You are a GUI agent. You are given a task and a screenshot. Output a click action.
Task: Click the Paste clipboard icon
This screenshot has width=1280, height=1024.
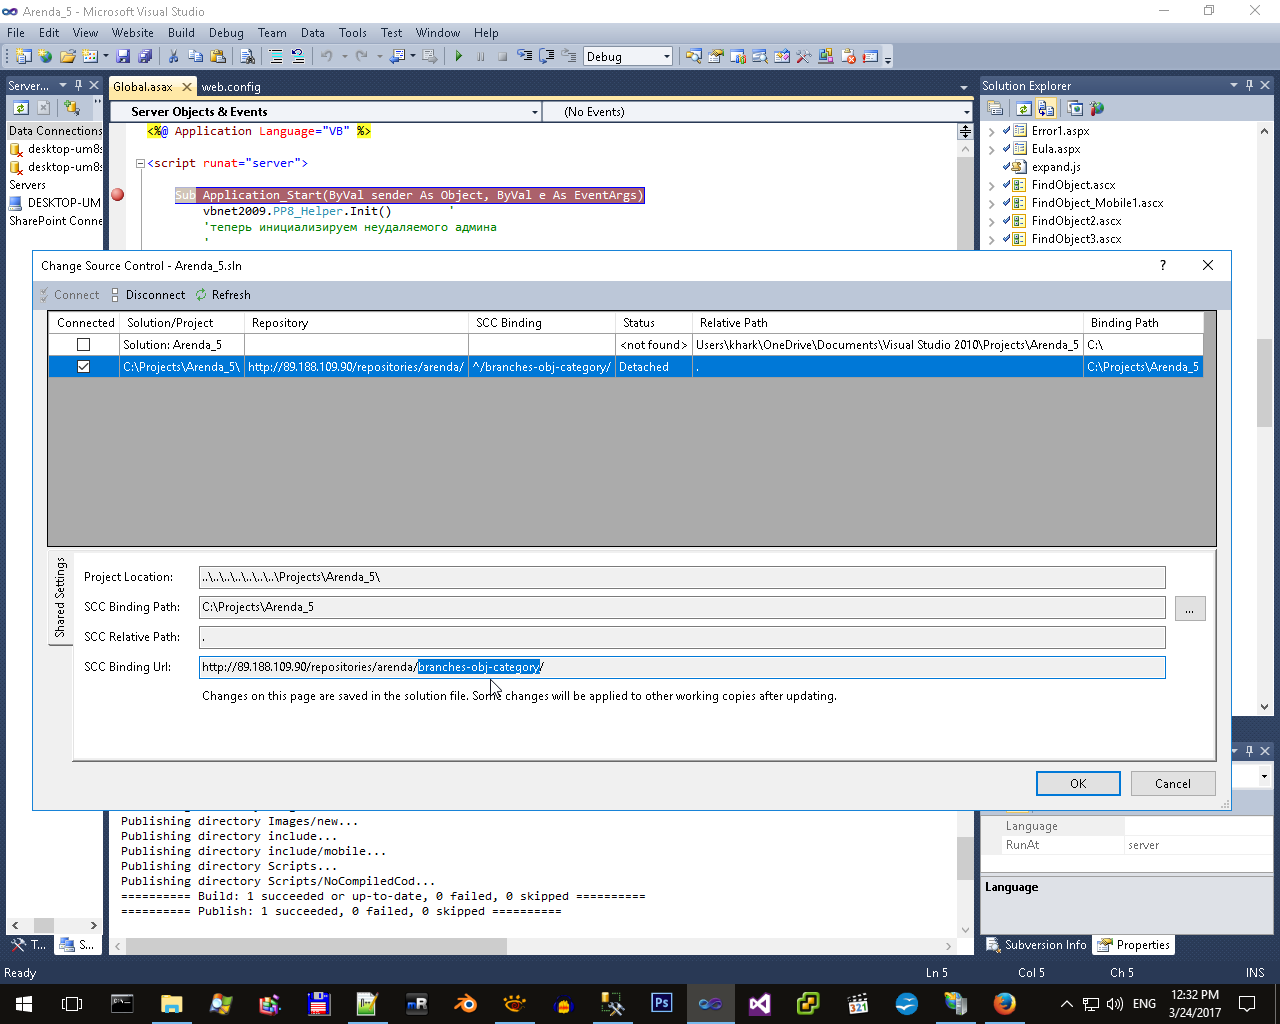pyautogui.click(x=218, y=57)
